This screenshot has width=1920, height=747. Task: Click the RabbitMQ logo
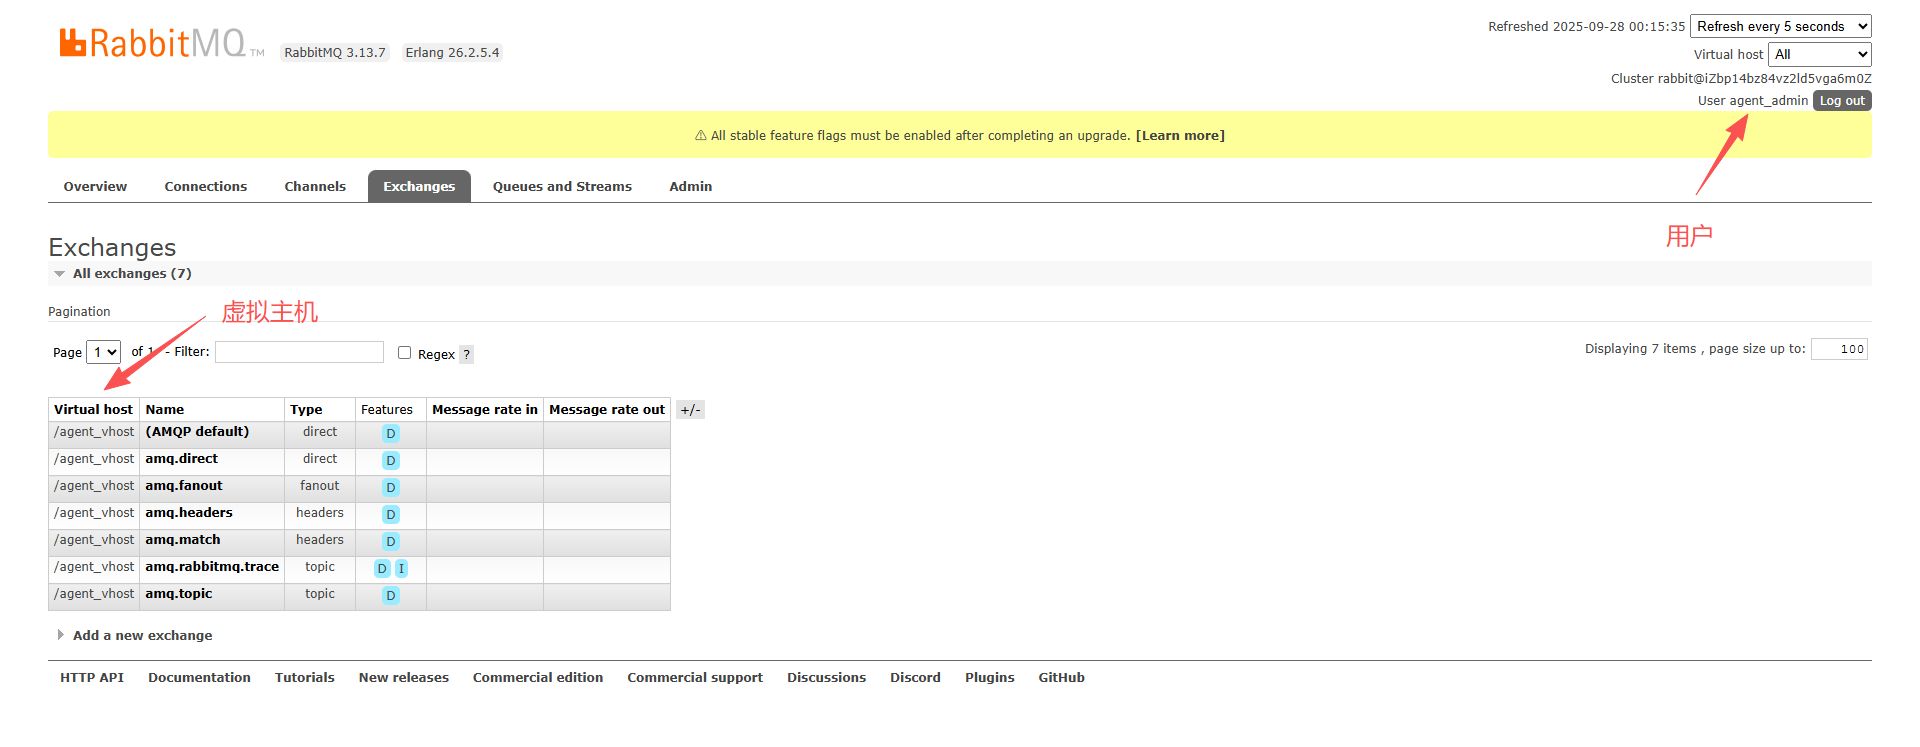coord(161,43)
